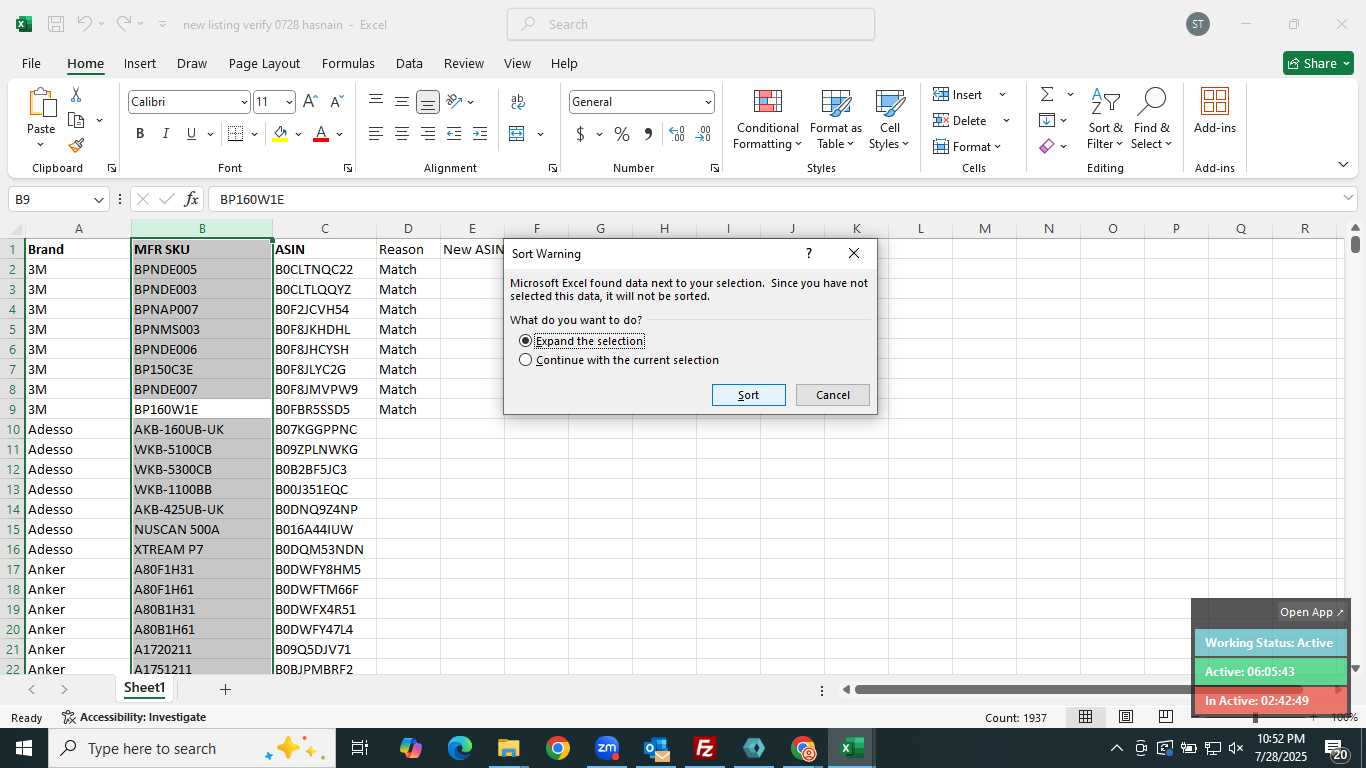This screenshot has height=768, width=1366.
Task: Open Sort & Filter
Action: click(x=1105, y=120)
